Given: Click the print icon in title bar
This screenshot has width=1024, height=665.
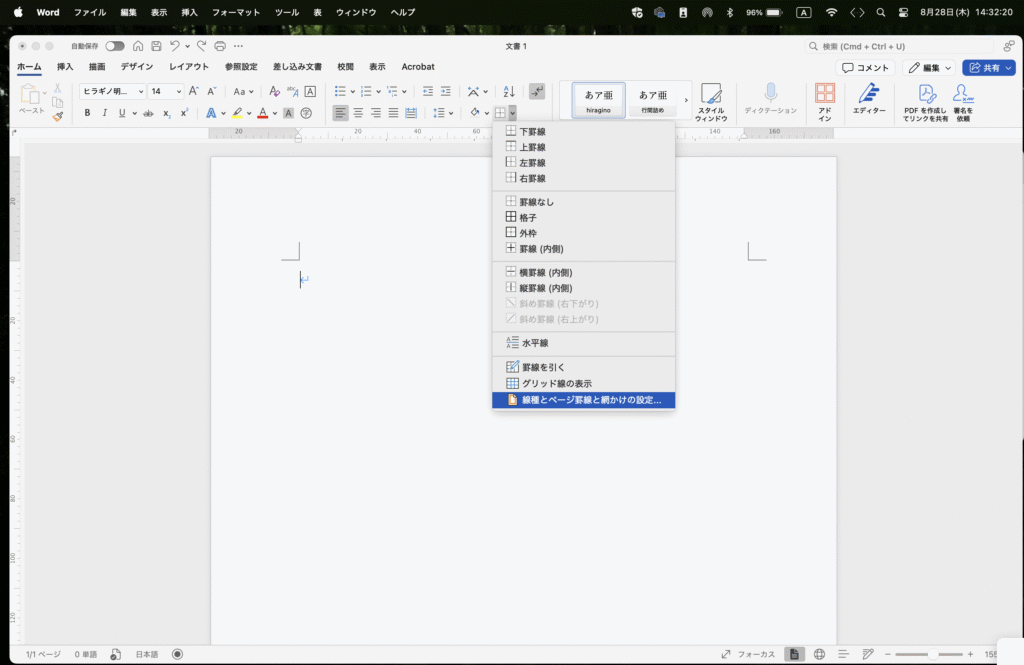Looking at the screenshot, I should pyautogui.click(x=220, y=46).
